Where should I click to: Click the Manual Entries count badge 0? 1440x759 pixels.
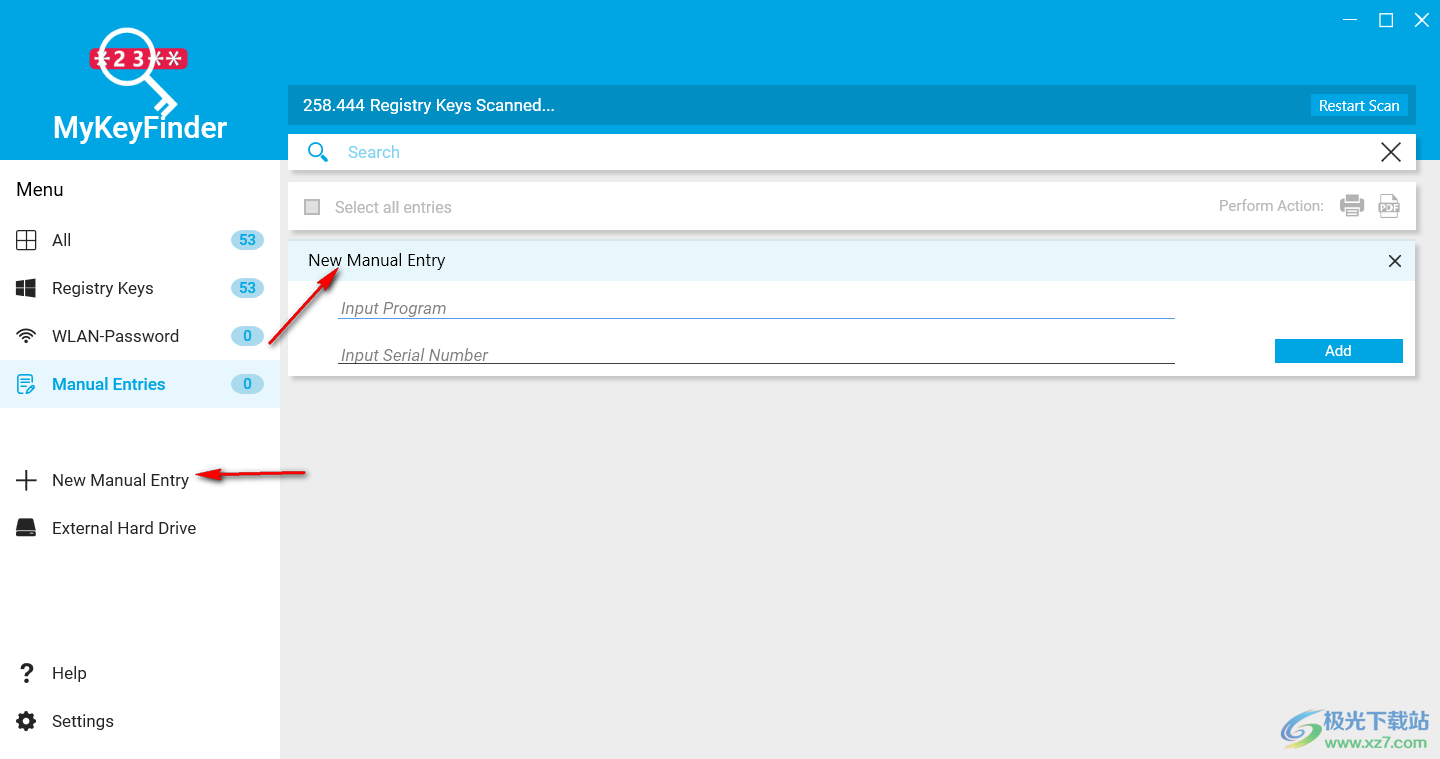[247, 384]
